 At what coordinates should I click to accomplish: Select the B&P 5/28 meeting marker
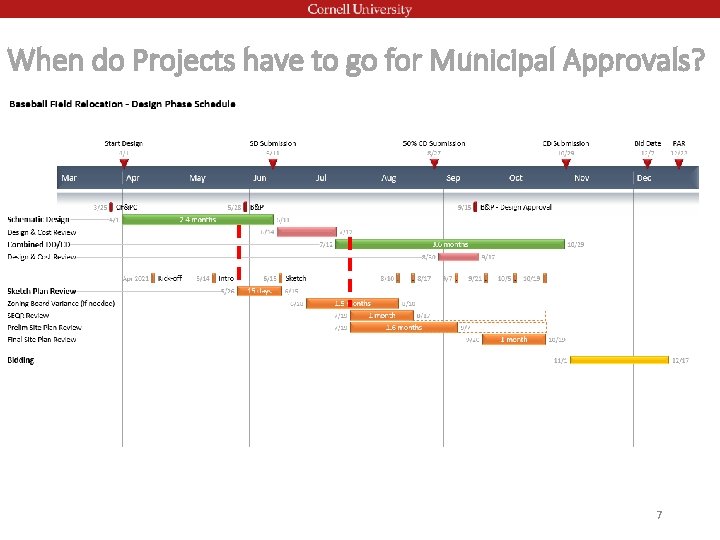pyautogui.click(x=245, y=207)
